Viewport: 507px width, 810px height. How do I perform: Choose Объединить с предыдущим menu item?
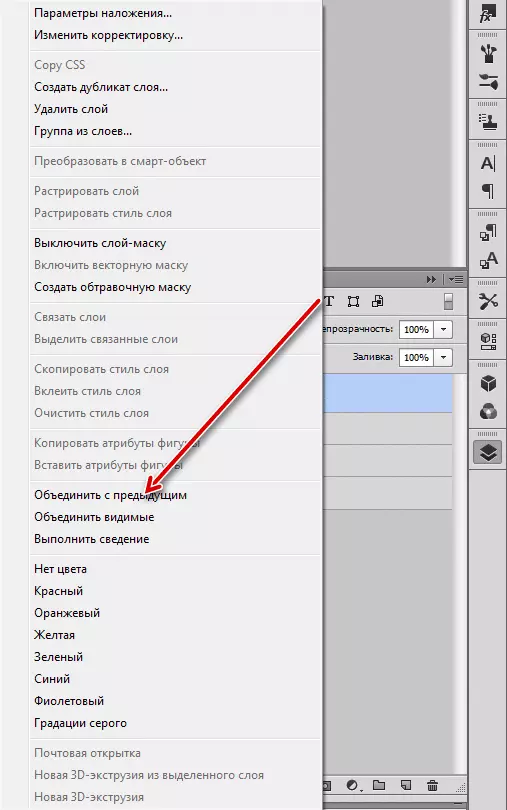click(111, 495)
